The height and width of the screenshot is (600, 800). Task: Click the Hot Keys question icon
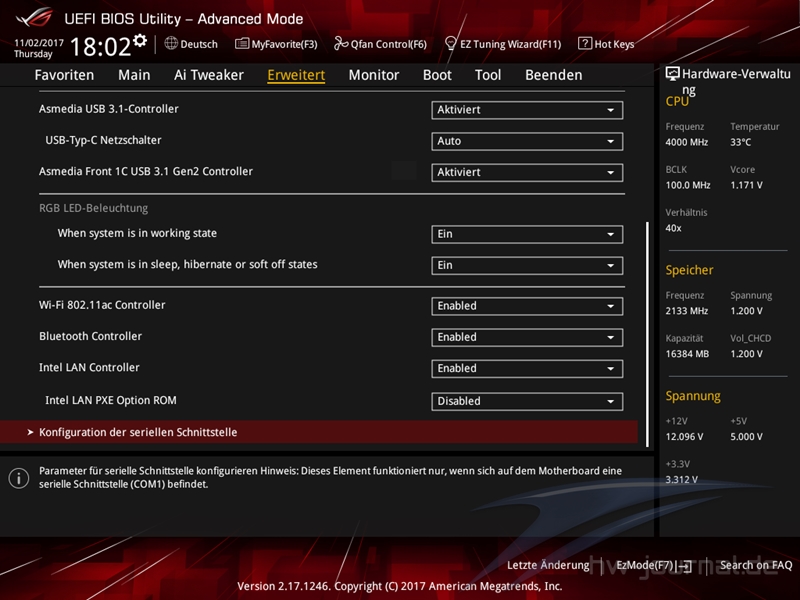[x=585, y=43]
